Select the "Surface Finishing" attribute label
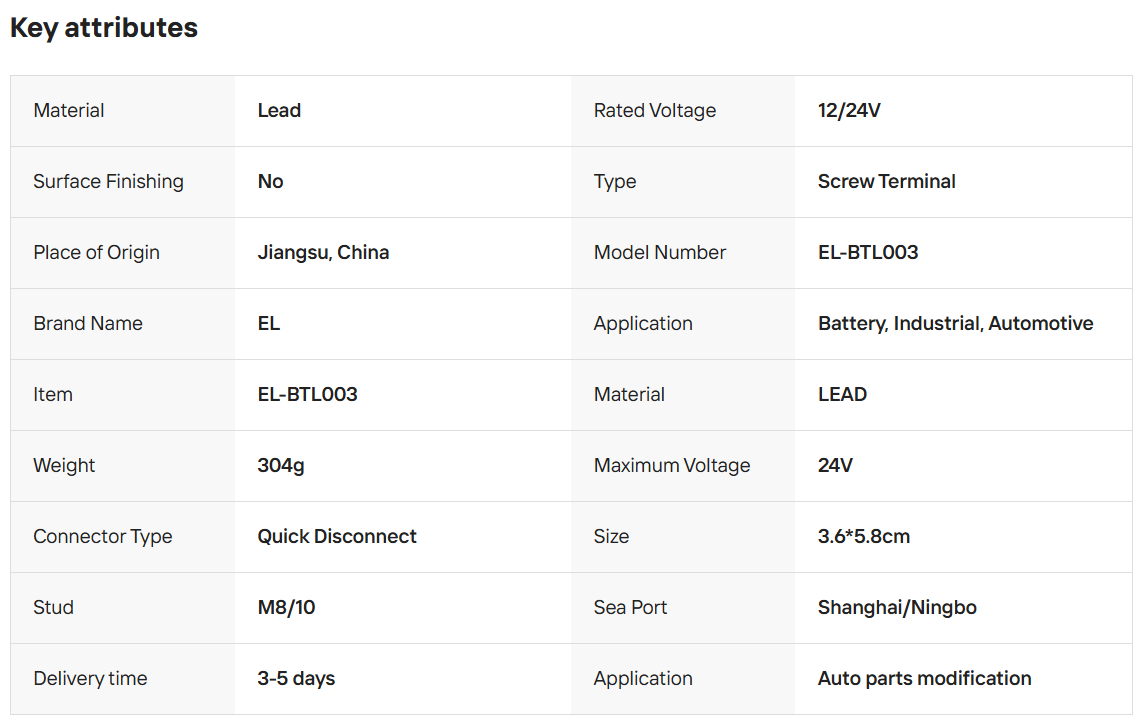The width and height of the screenshot is (1148, 723). click(108, 182)
